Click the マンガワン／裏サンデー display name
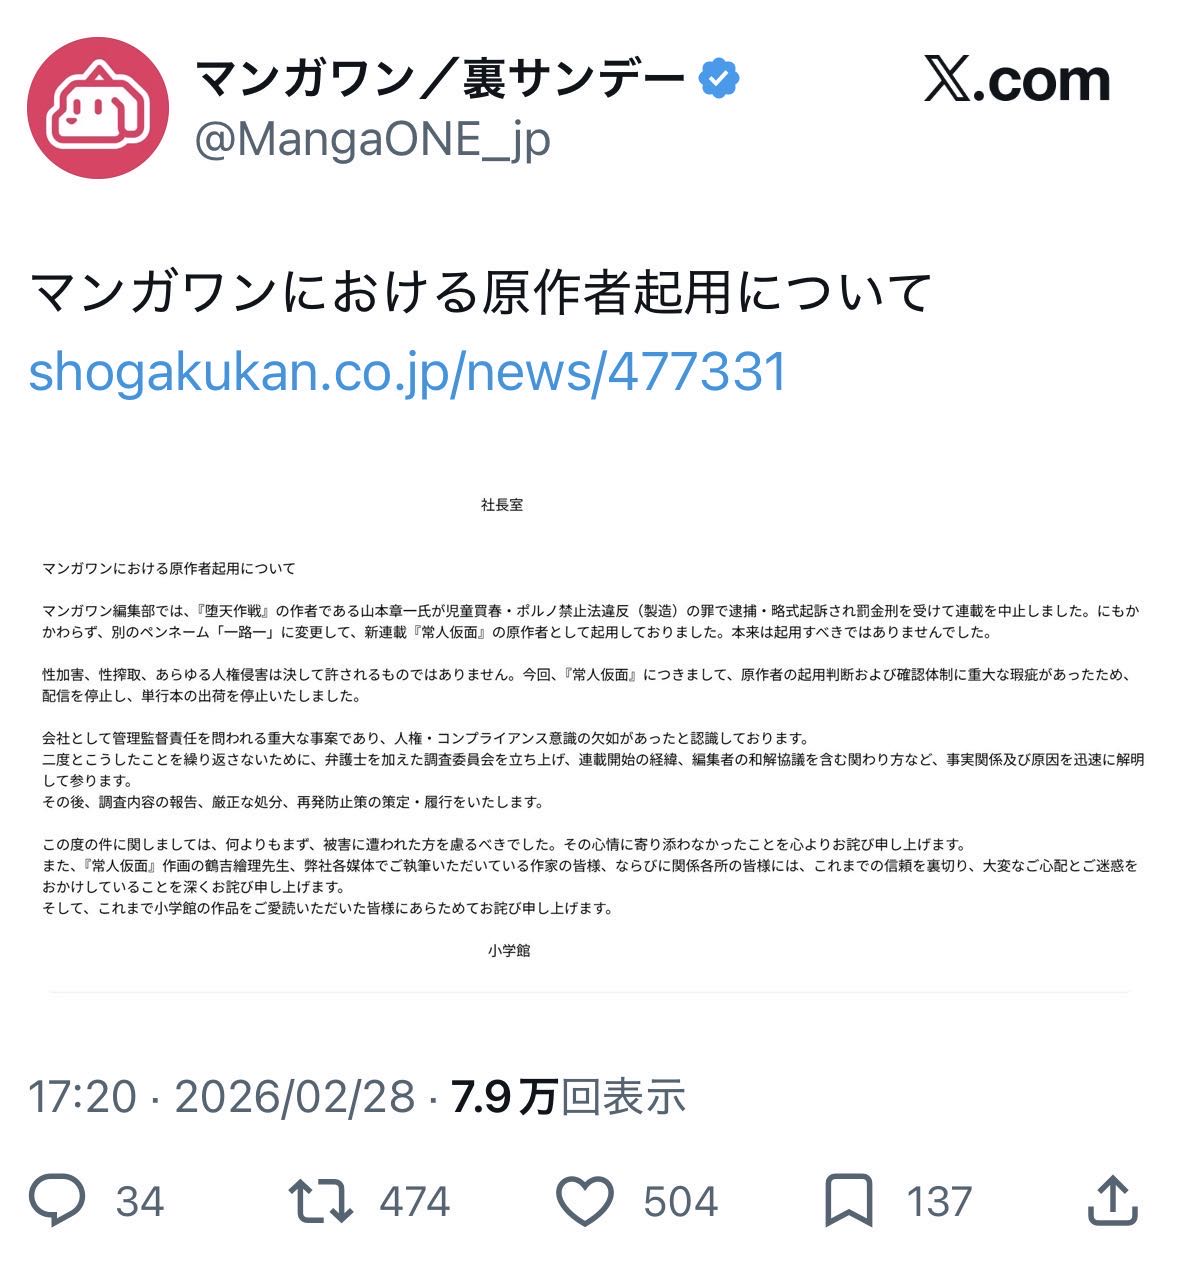Viewport: 1179px width, 1272px height. (x=440, y=79)
